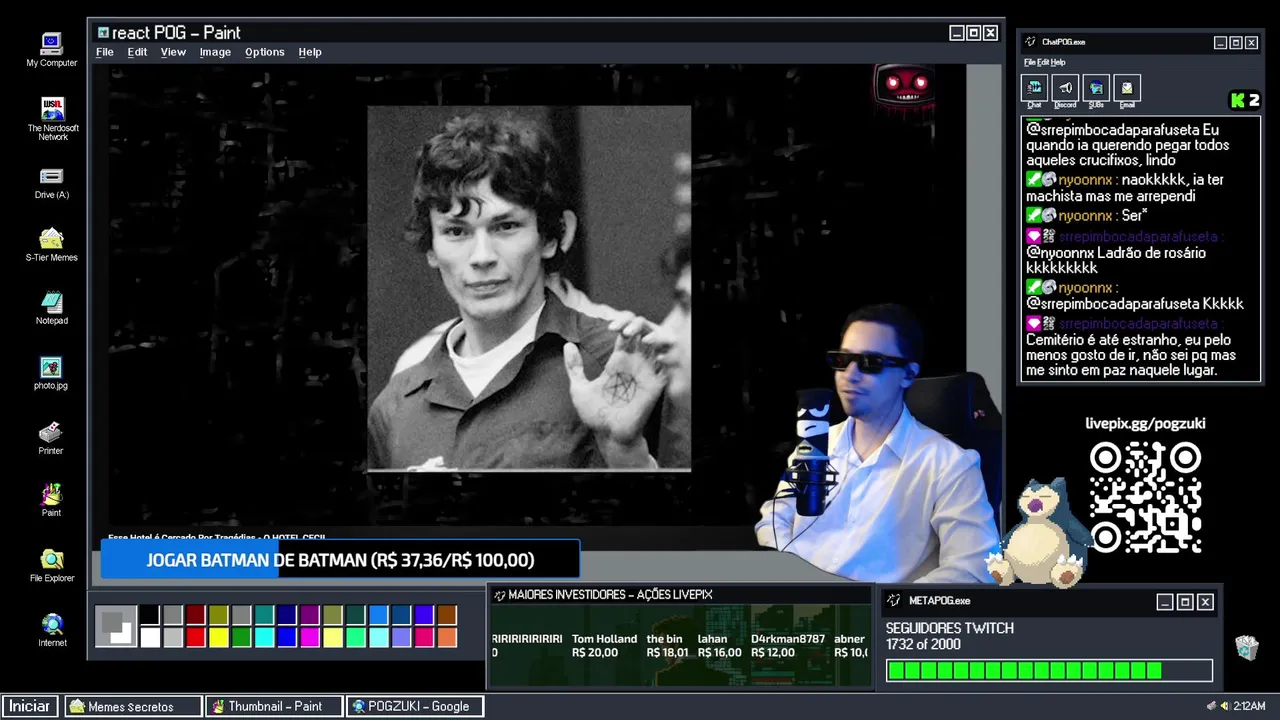Image resolution: width=1280 pixels, height=720 pixels.
Task: Click 'SEGUIDORES TWITCH' label in METAPOG
Action: (x=950, y=628)
